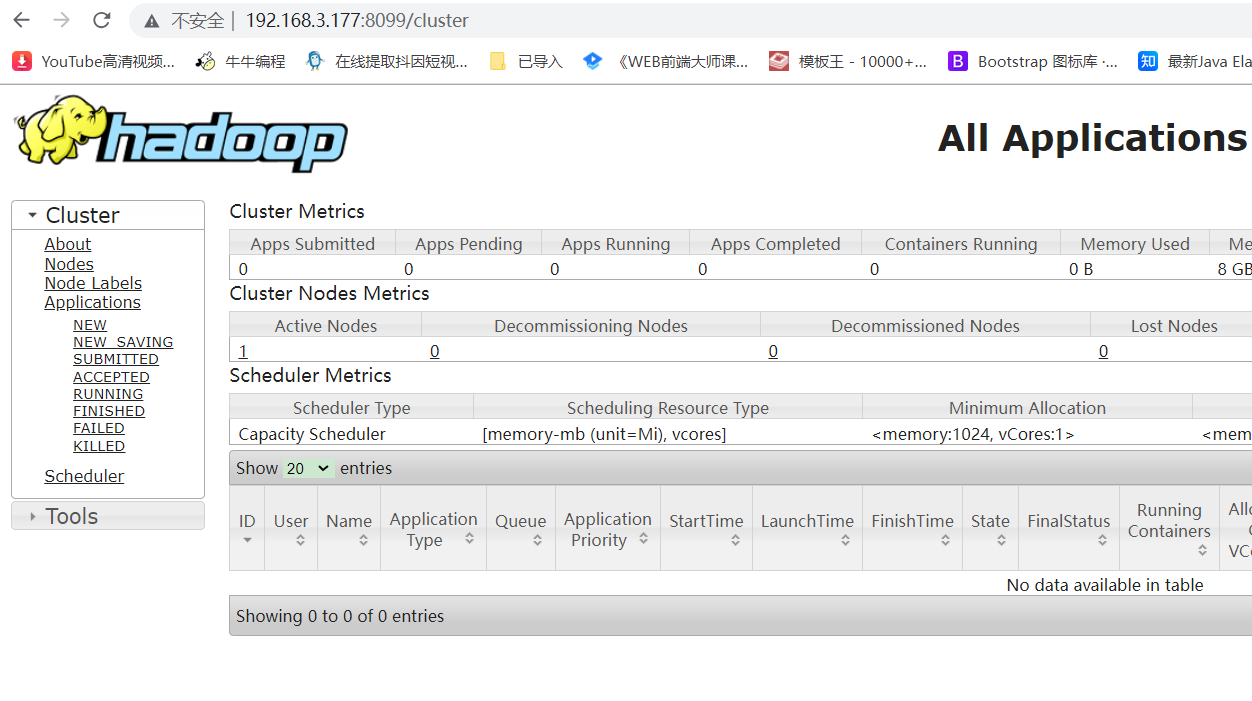Open the Nodes page link
The width and height of the screenshot is (1252, 701).
[x=69, y=264]
